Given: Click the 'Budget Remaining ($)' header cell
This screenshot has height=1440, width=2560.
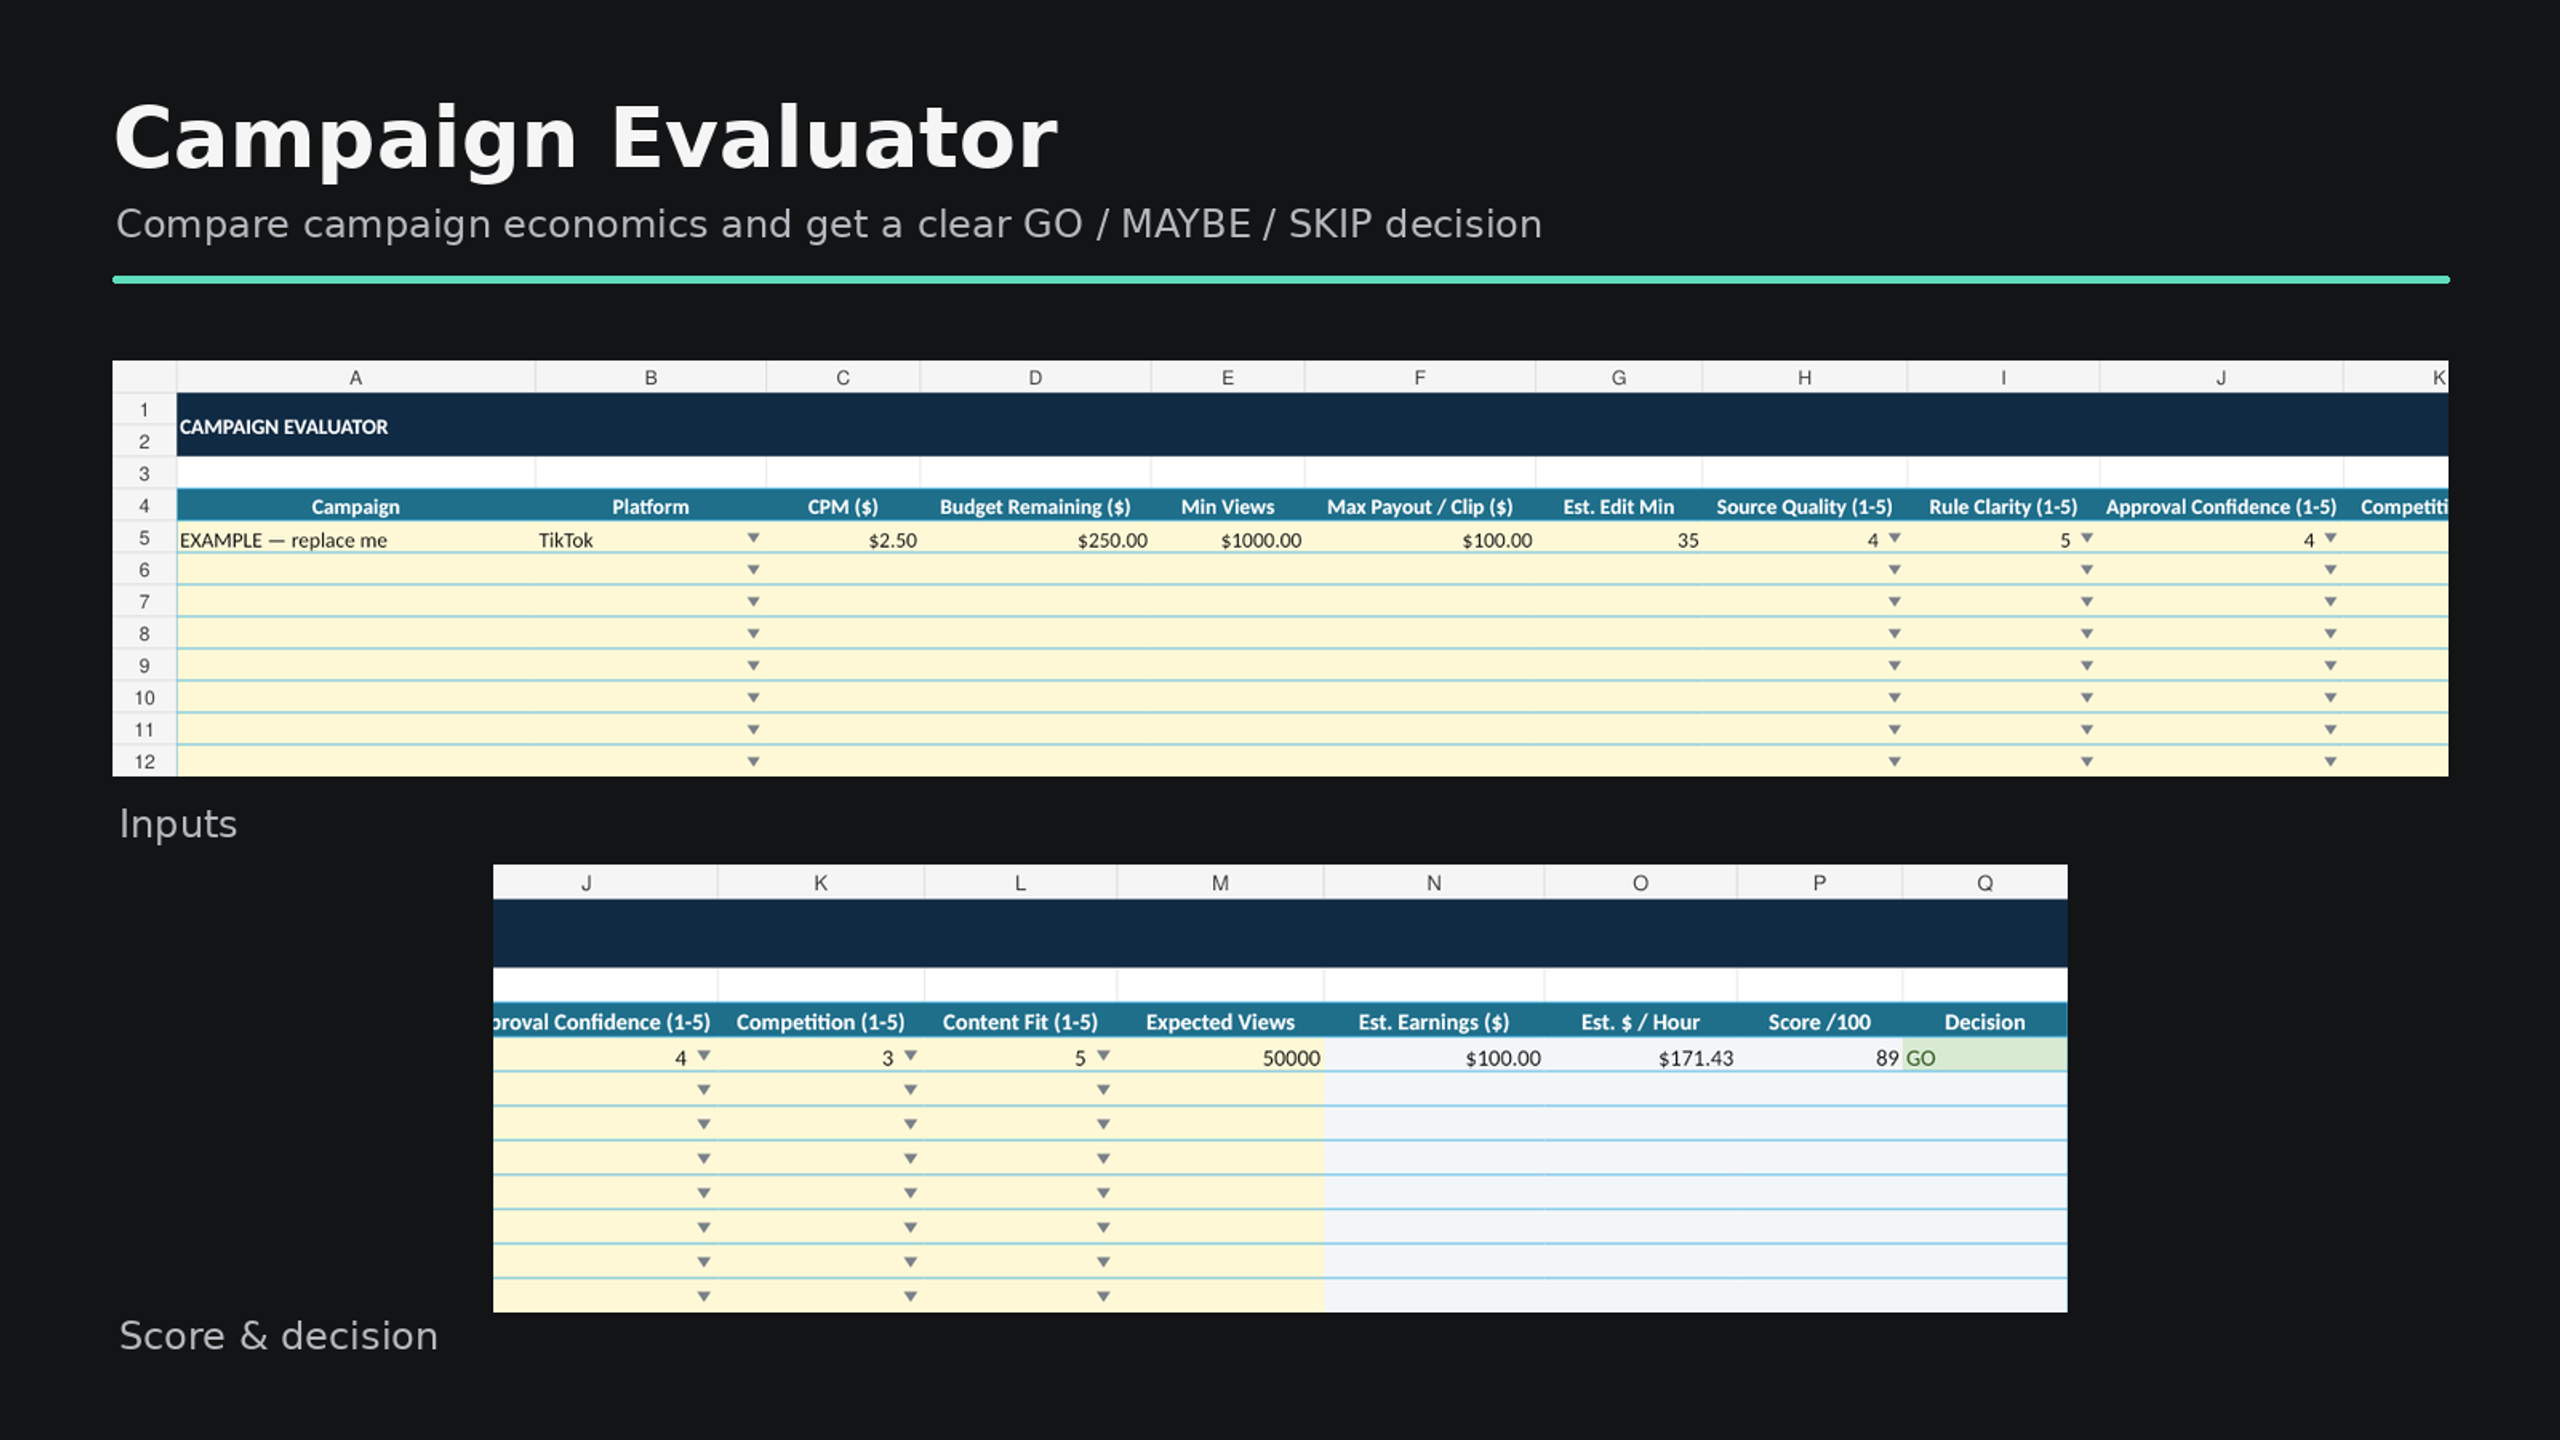Looking at the screenshot, I should click(x=1035, y=506).
